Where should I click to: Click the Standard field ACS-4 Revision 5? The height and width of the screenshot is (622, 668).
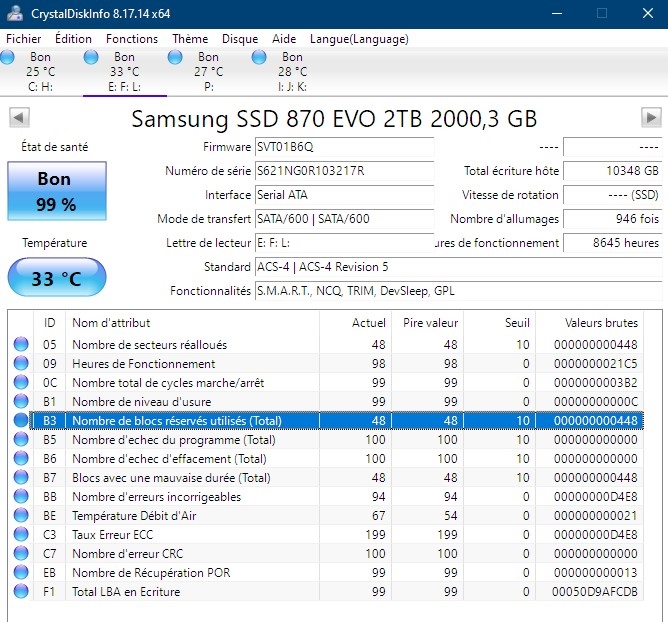(x=458, y=267)
